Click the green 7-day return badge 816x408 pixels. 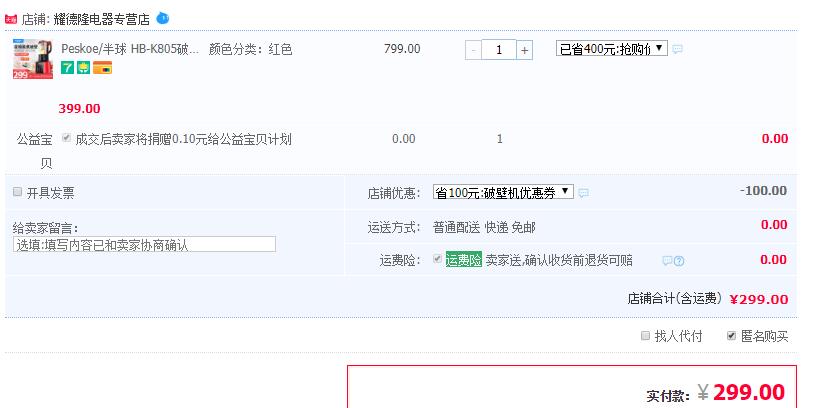(67, 68)
